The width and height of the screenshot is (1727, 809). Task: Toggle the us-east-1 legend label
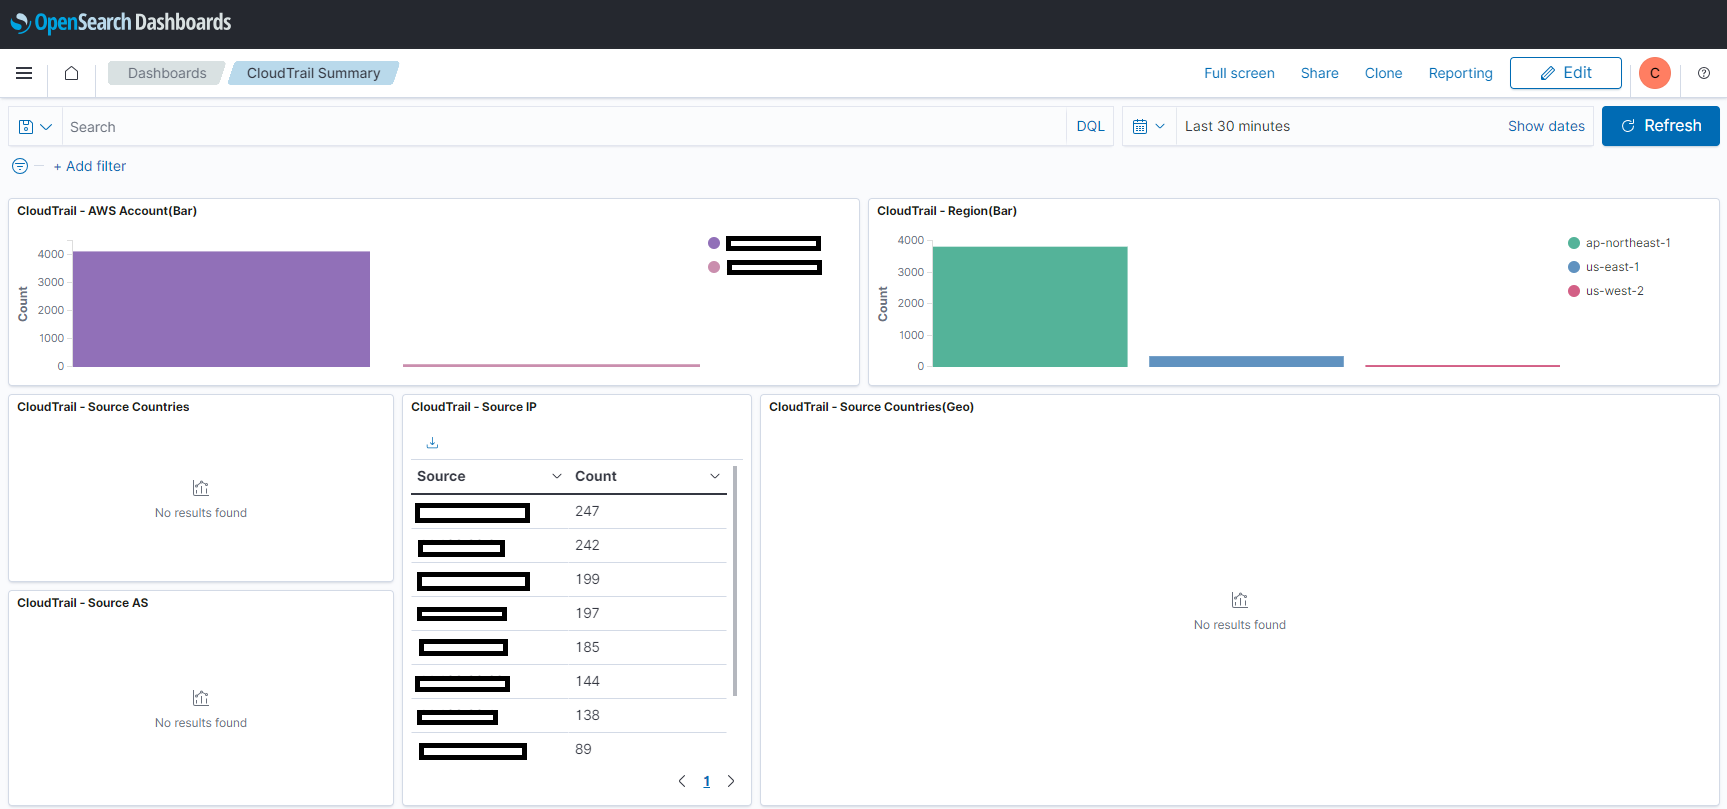pos(1612,267)
